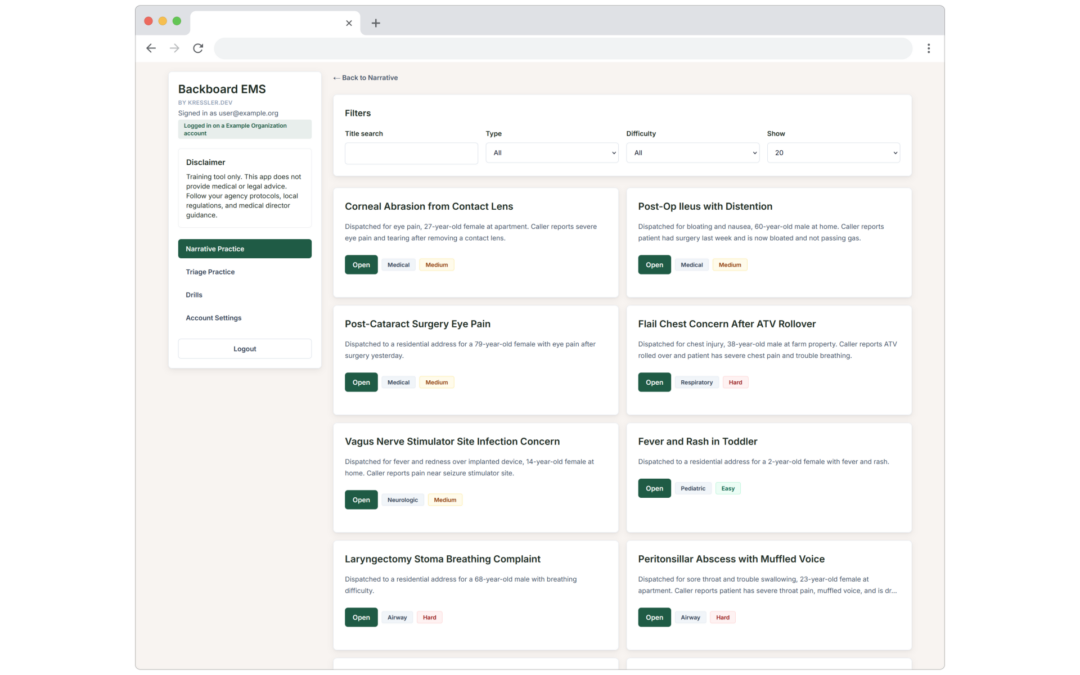Click Airway tag on Laryngectomy Stoma card
The image size is (1080, 675).
(x=397, y=618)
